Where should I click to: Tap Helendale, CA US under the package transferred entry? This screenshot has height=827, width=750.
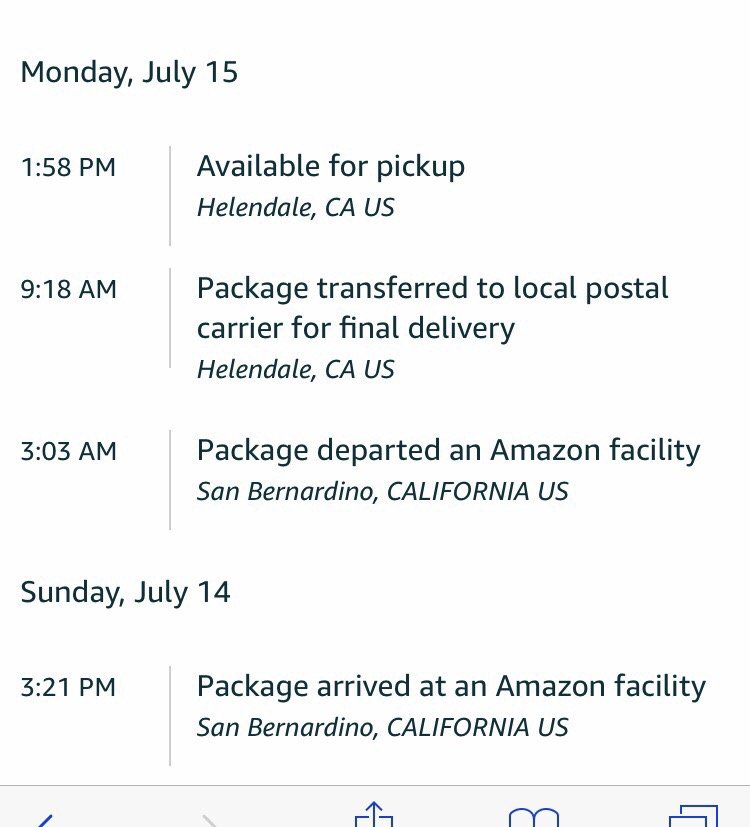tap(295, 370)
